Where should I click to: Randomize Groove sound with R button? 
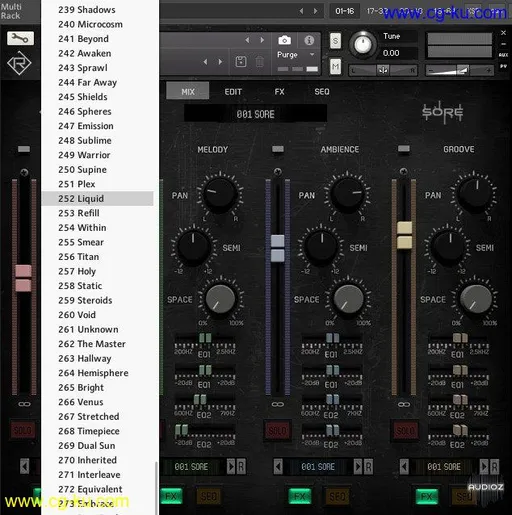point(495,466)
